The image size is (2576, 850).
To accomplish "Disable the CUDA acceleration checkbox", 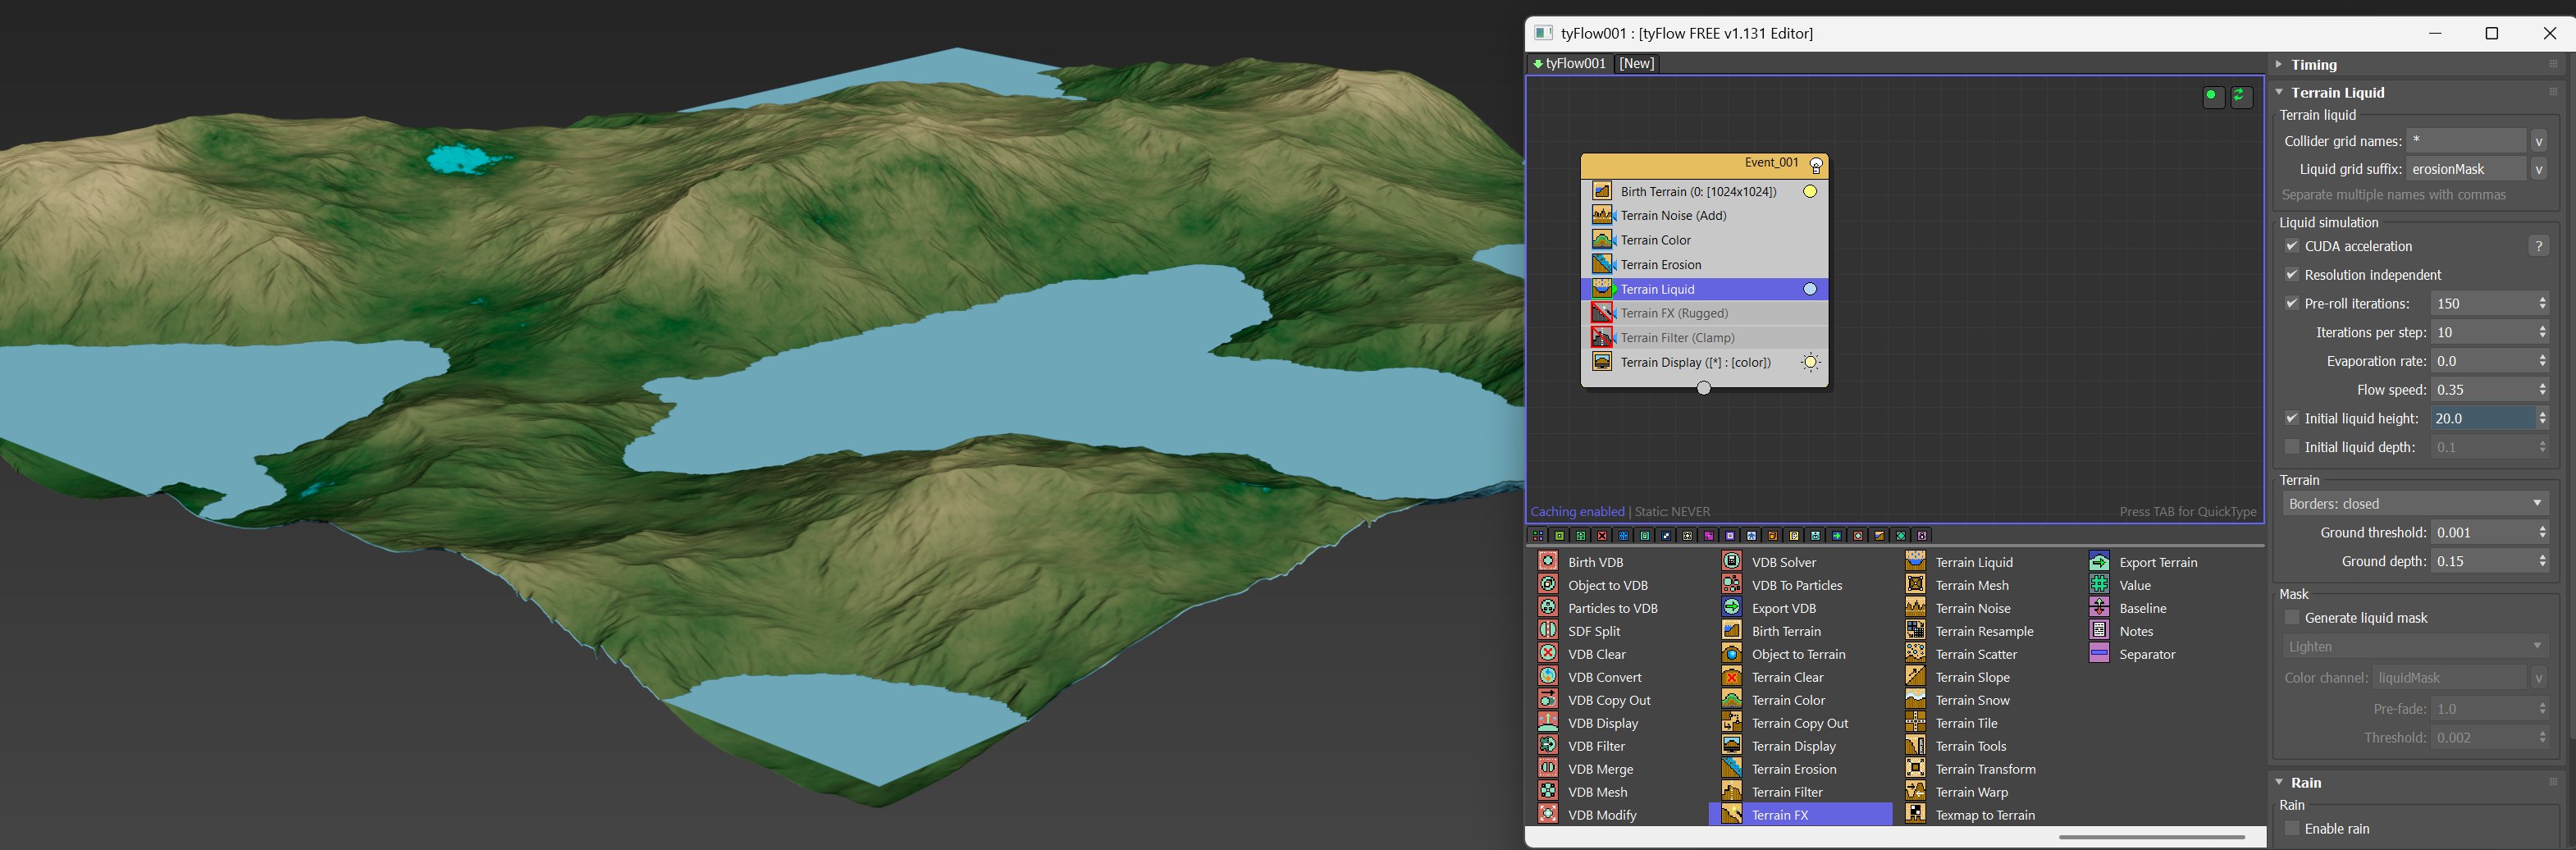I will coord(2292,246).
